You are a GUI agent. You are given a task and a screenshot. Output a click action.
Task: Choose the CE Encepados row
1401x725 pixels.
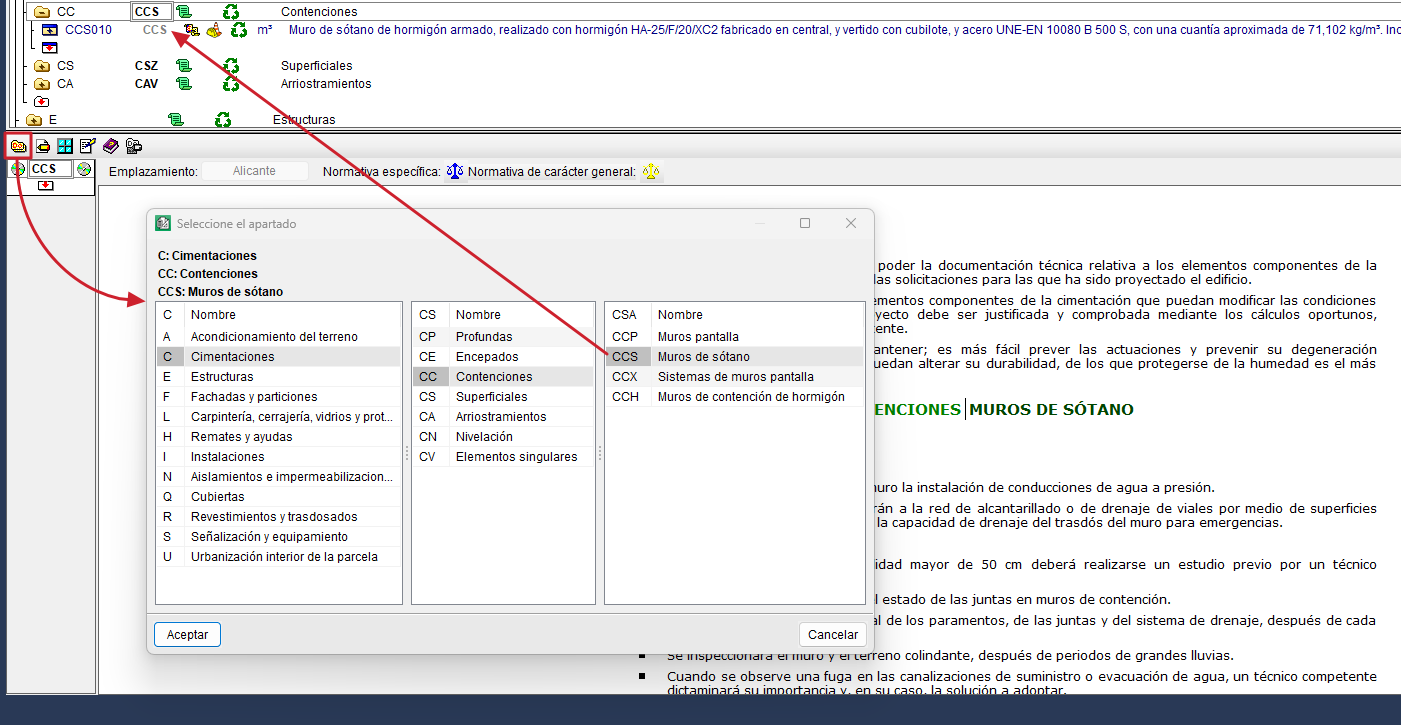point(503,357)
